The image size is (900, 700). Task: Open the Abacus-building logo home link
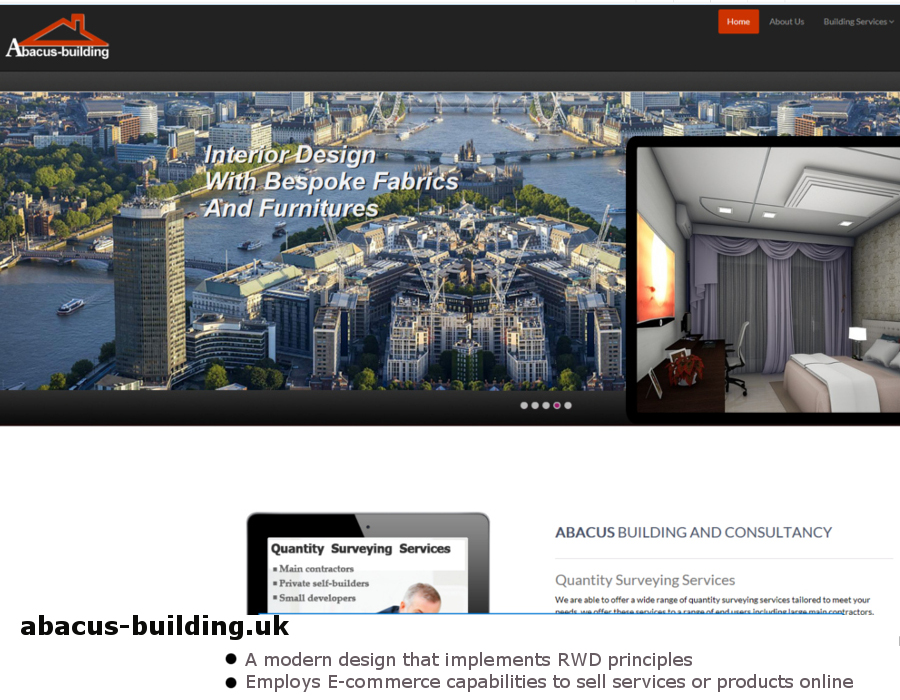pyautogui.click(x=57, y=37)
